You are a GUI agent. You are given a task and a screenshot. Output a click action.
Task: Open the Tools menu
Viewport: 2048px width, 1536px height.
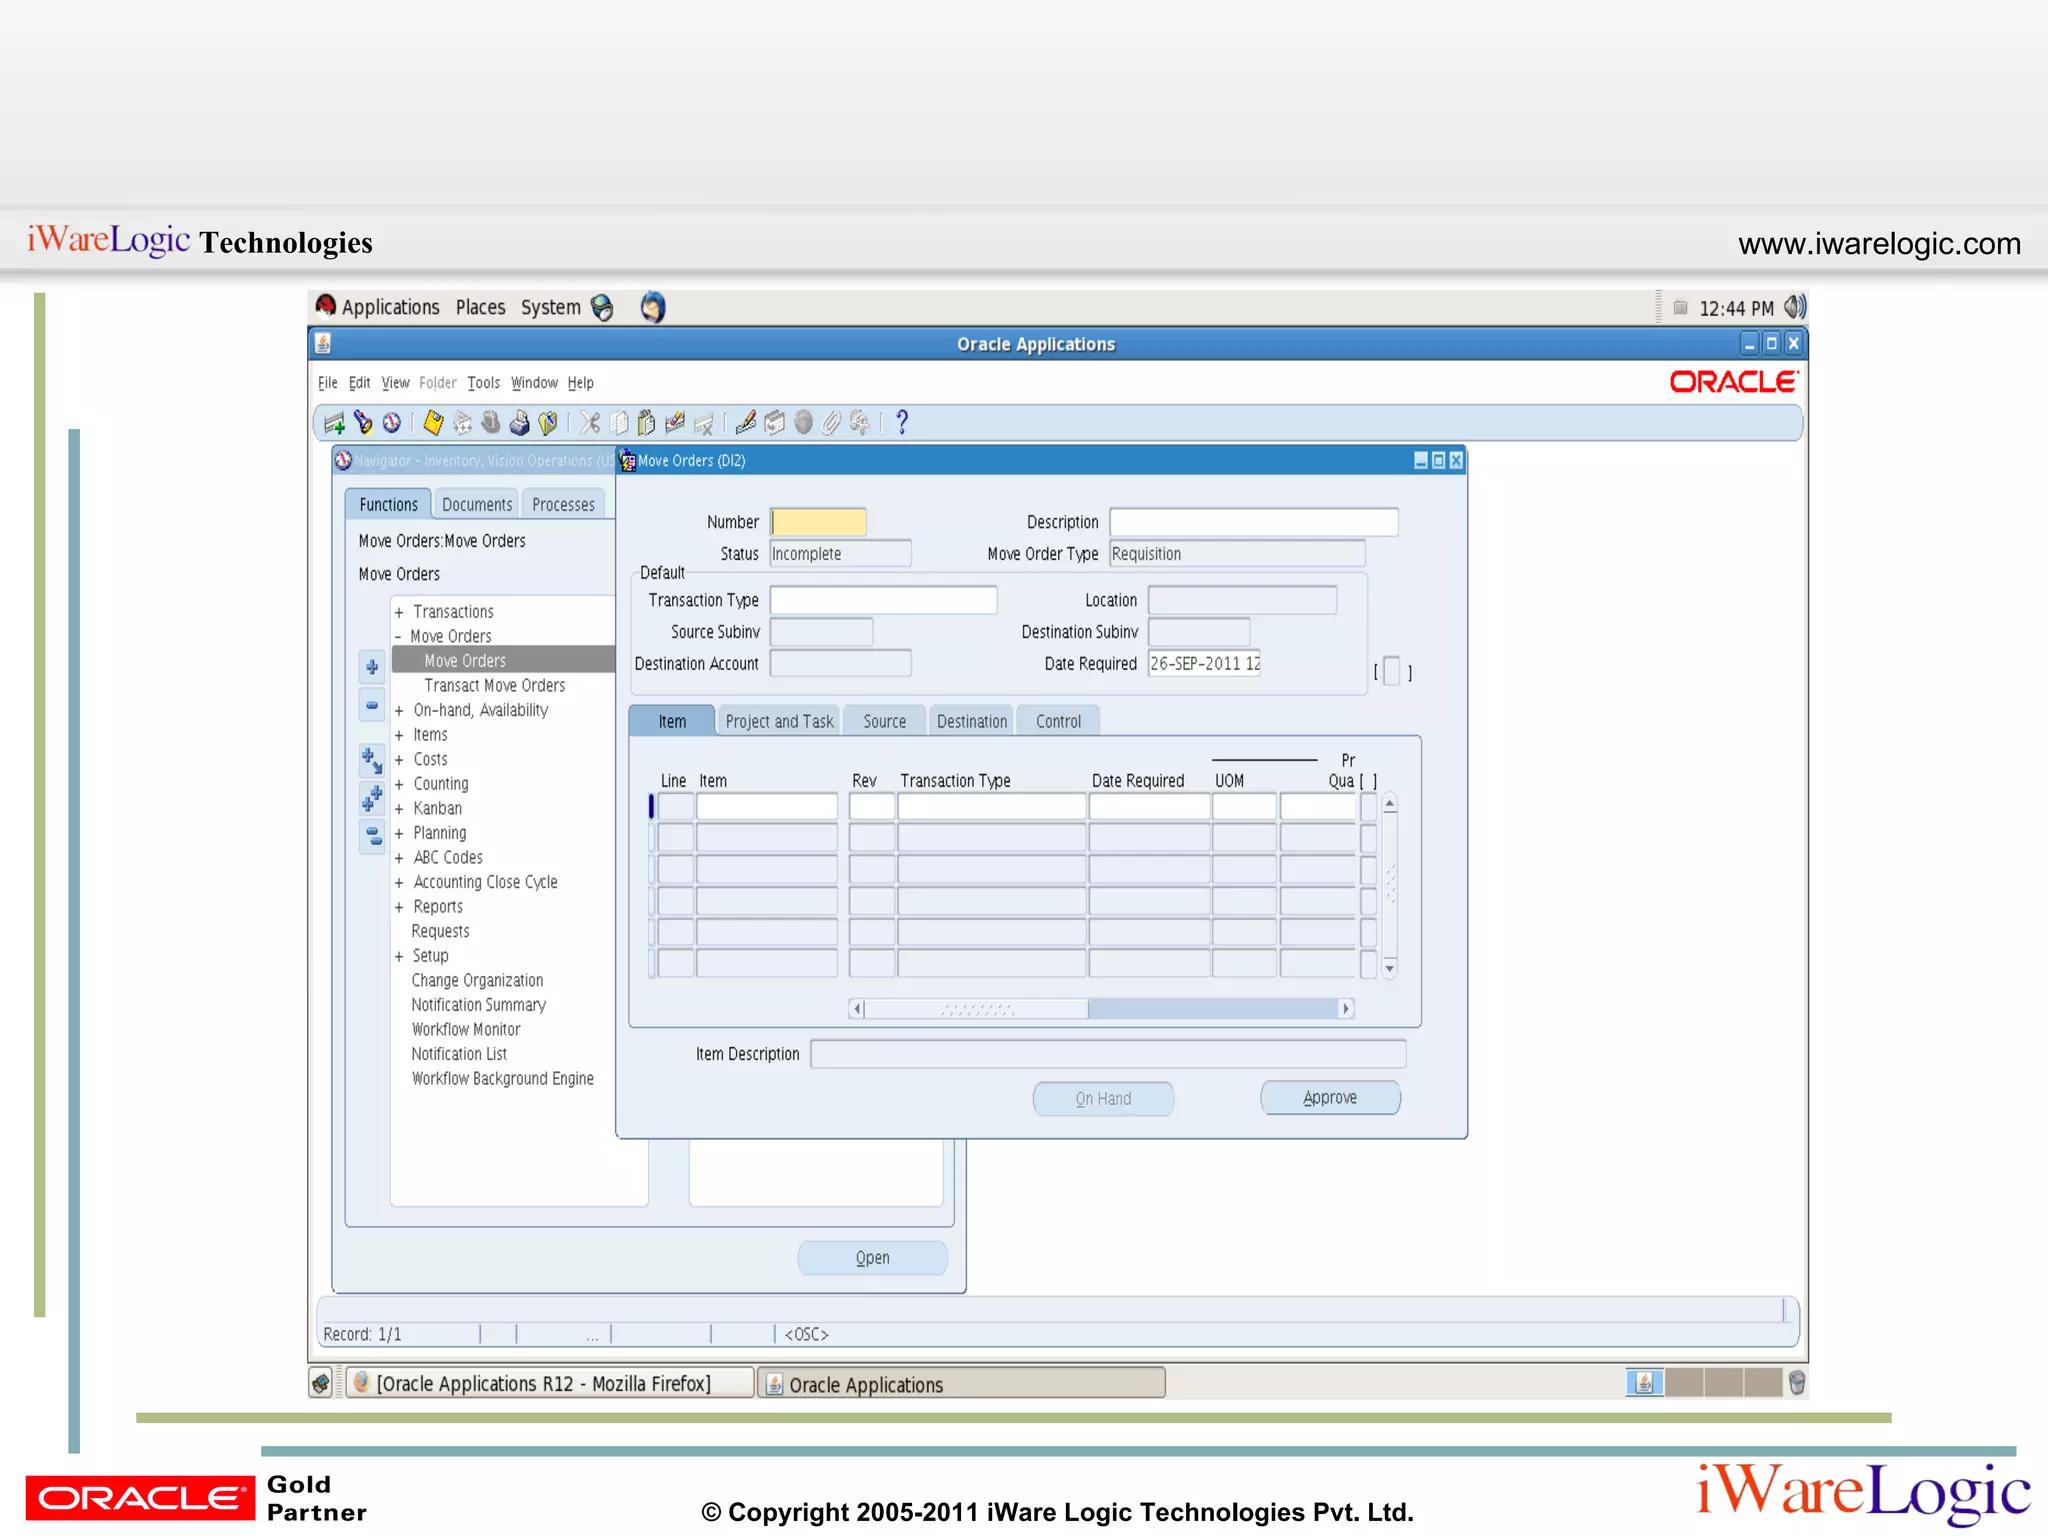point(483,383)
